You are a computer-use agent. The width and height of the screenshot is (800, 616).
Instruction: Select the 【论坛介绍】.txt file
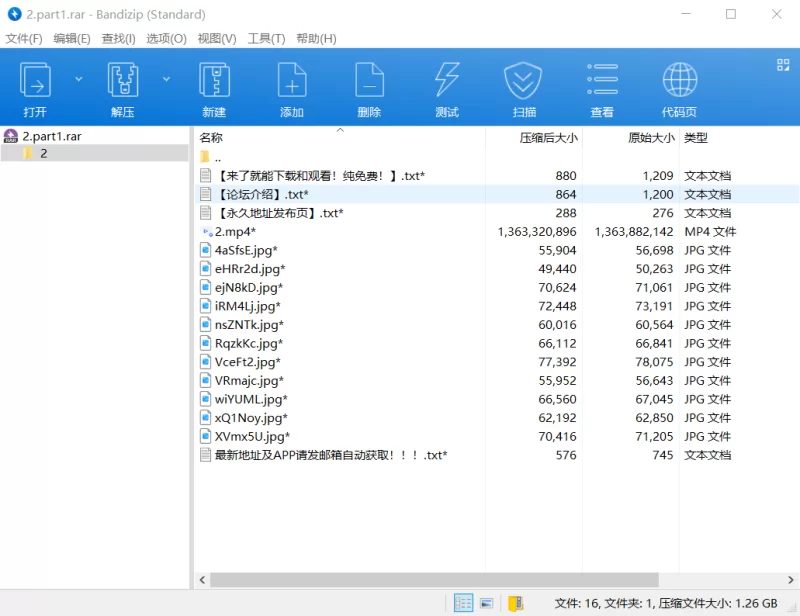(x=262, y=194)
